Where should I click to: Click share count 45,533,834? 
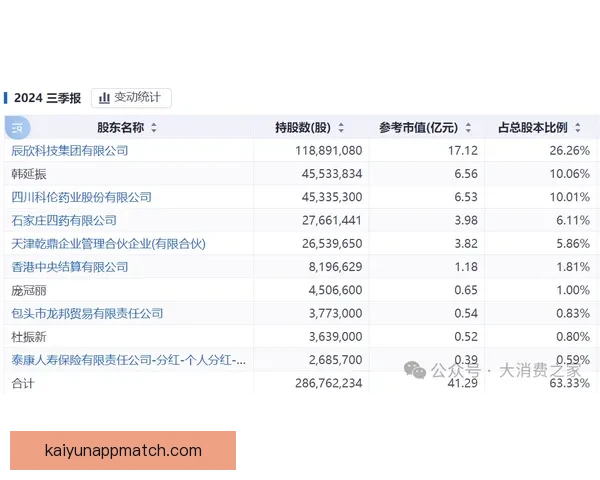click(332, 174)
